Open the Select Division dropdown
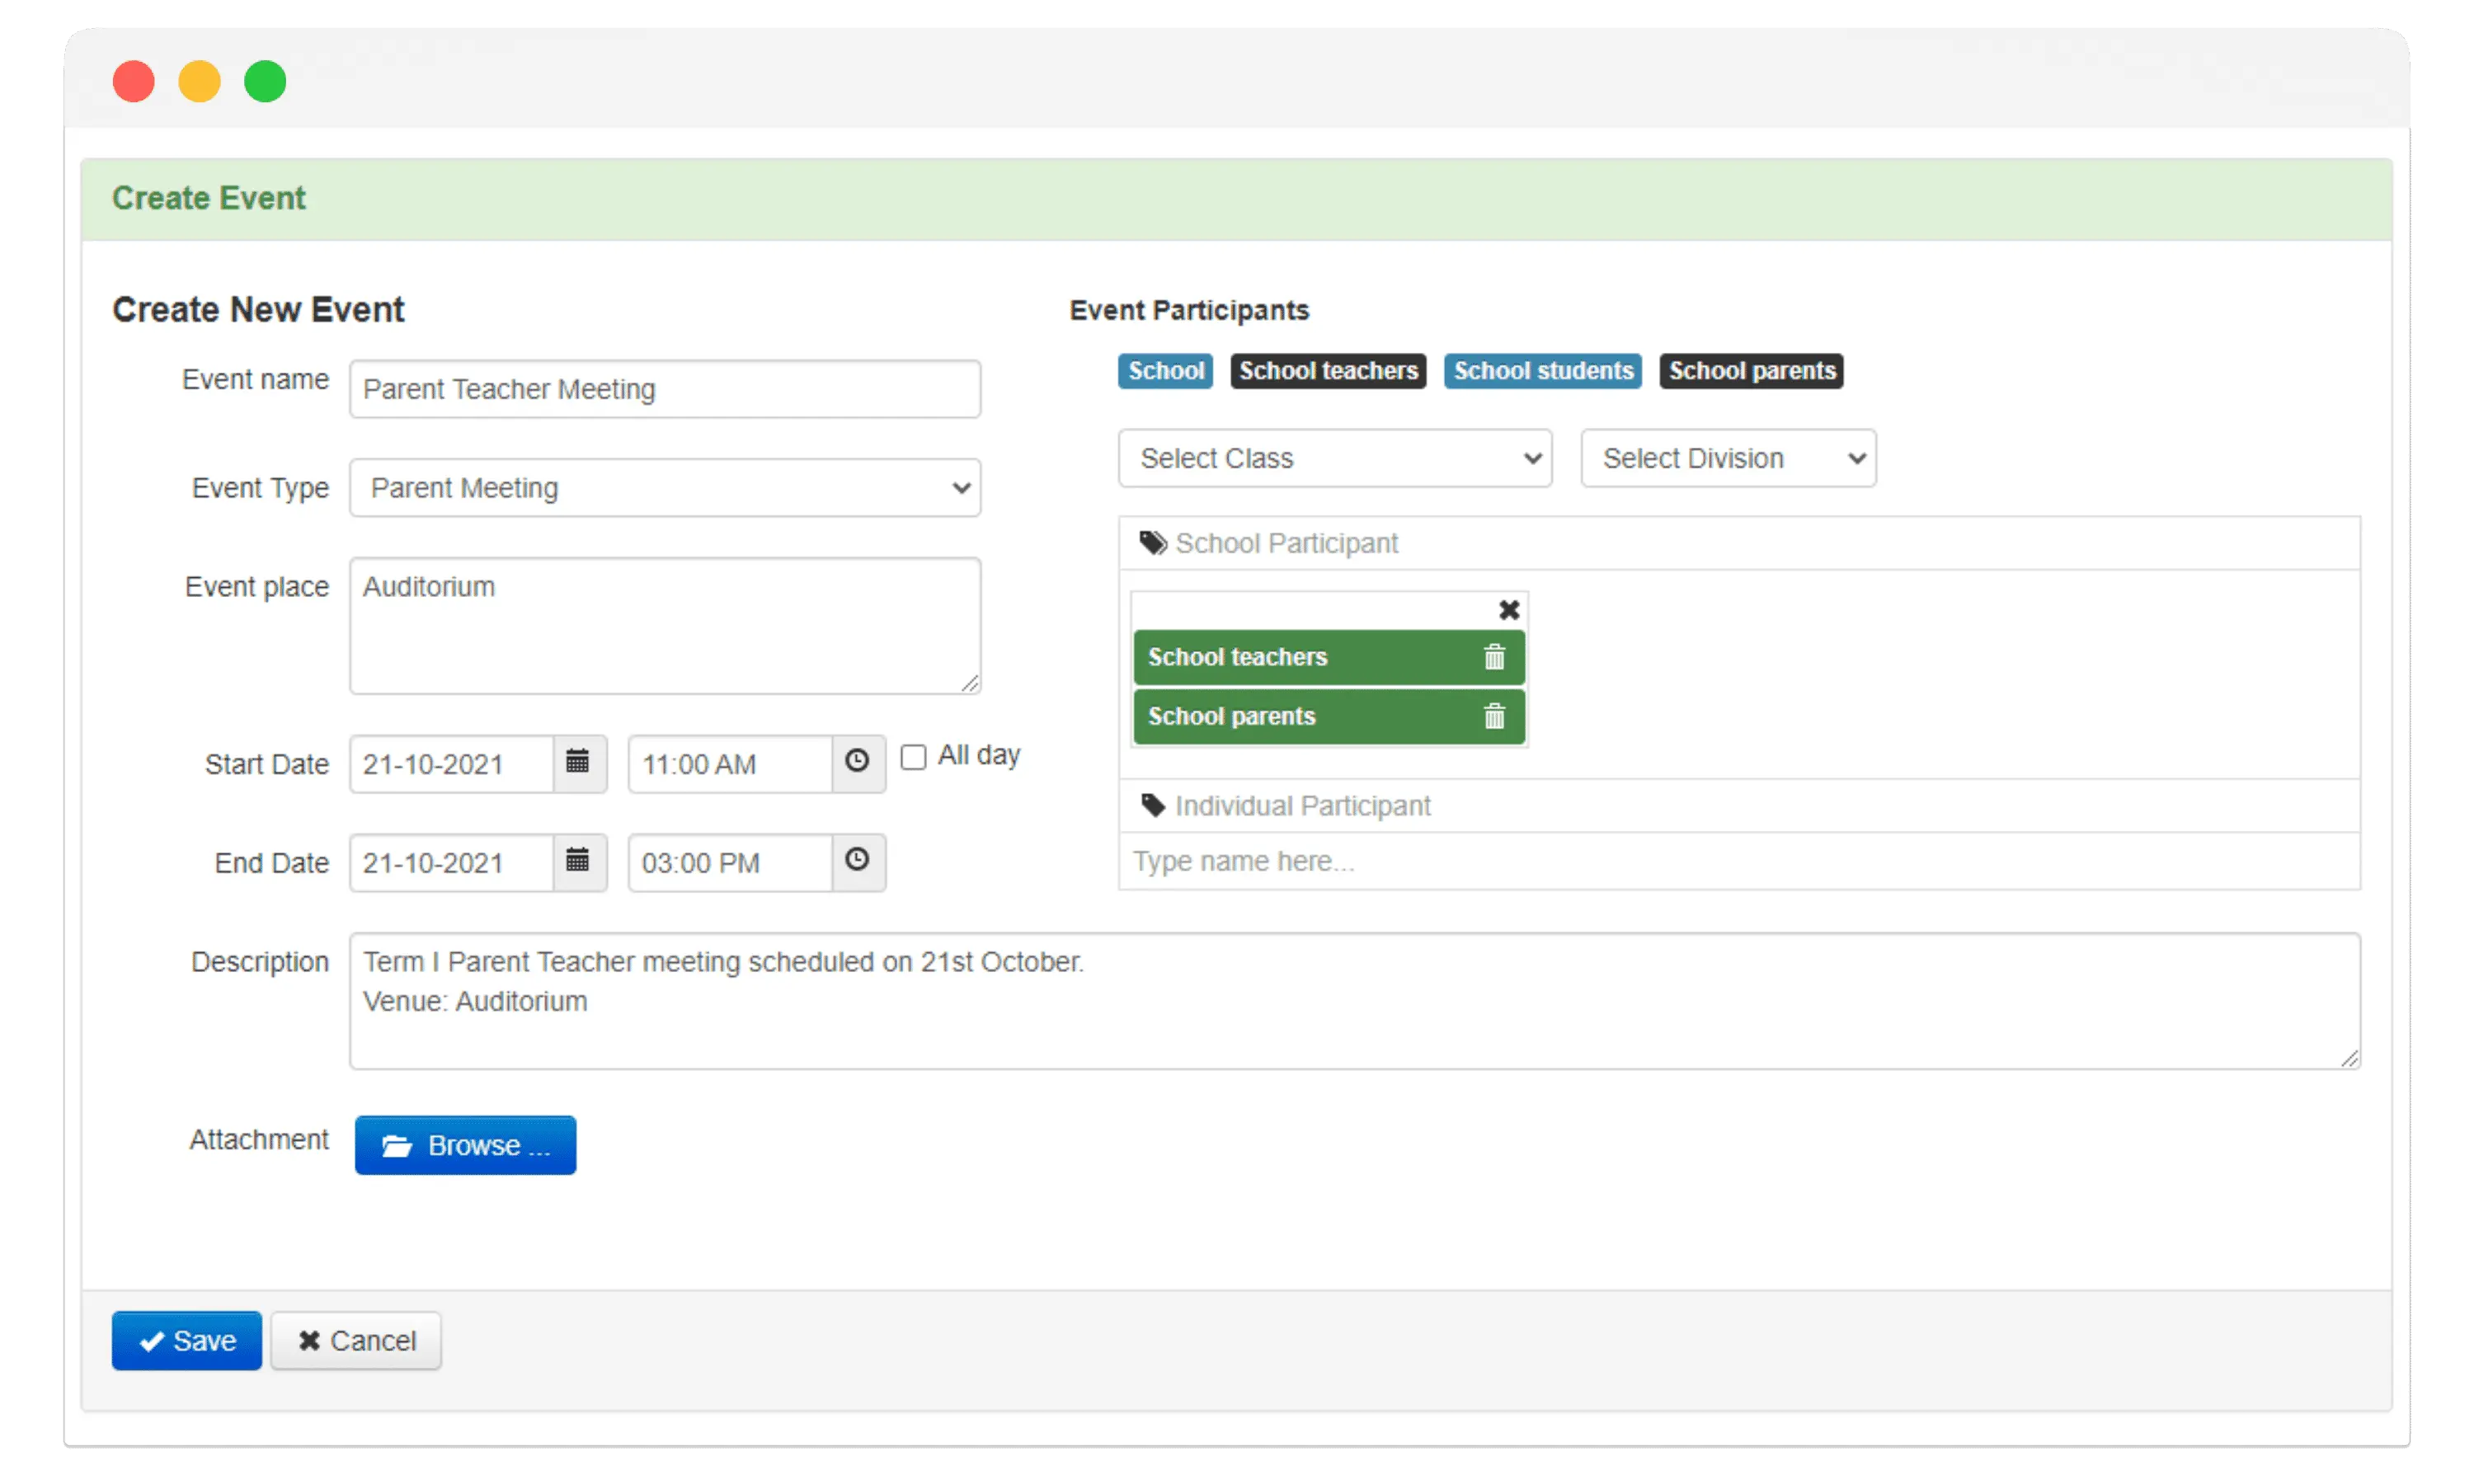The image size is (2474, 1484). [1728, 458]
